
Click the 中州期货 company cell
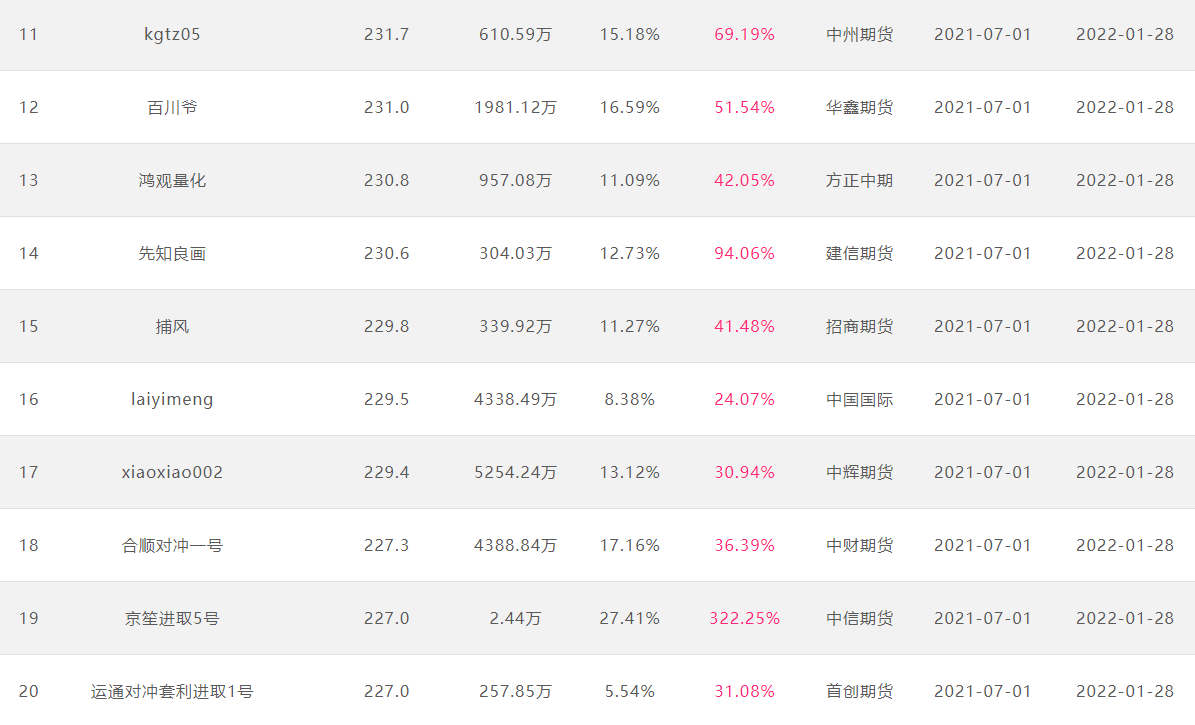pos(860,34)
